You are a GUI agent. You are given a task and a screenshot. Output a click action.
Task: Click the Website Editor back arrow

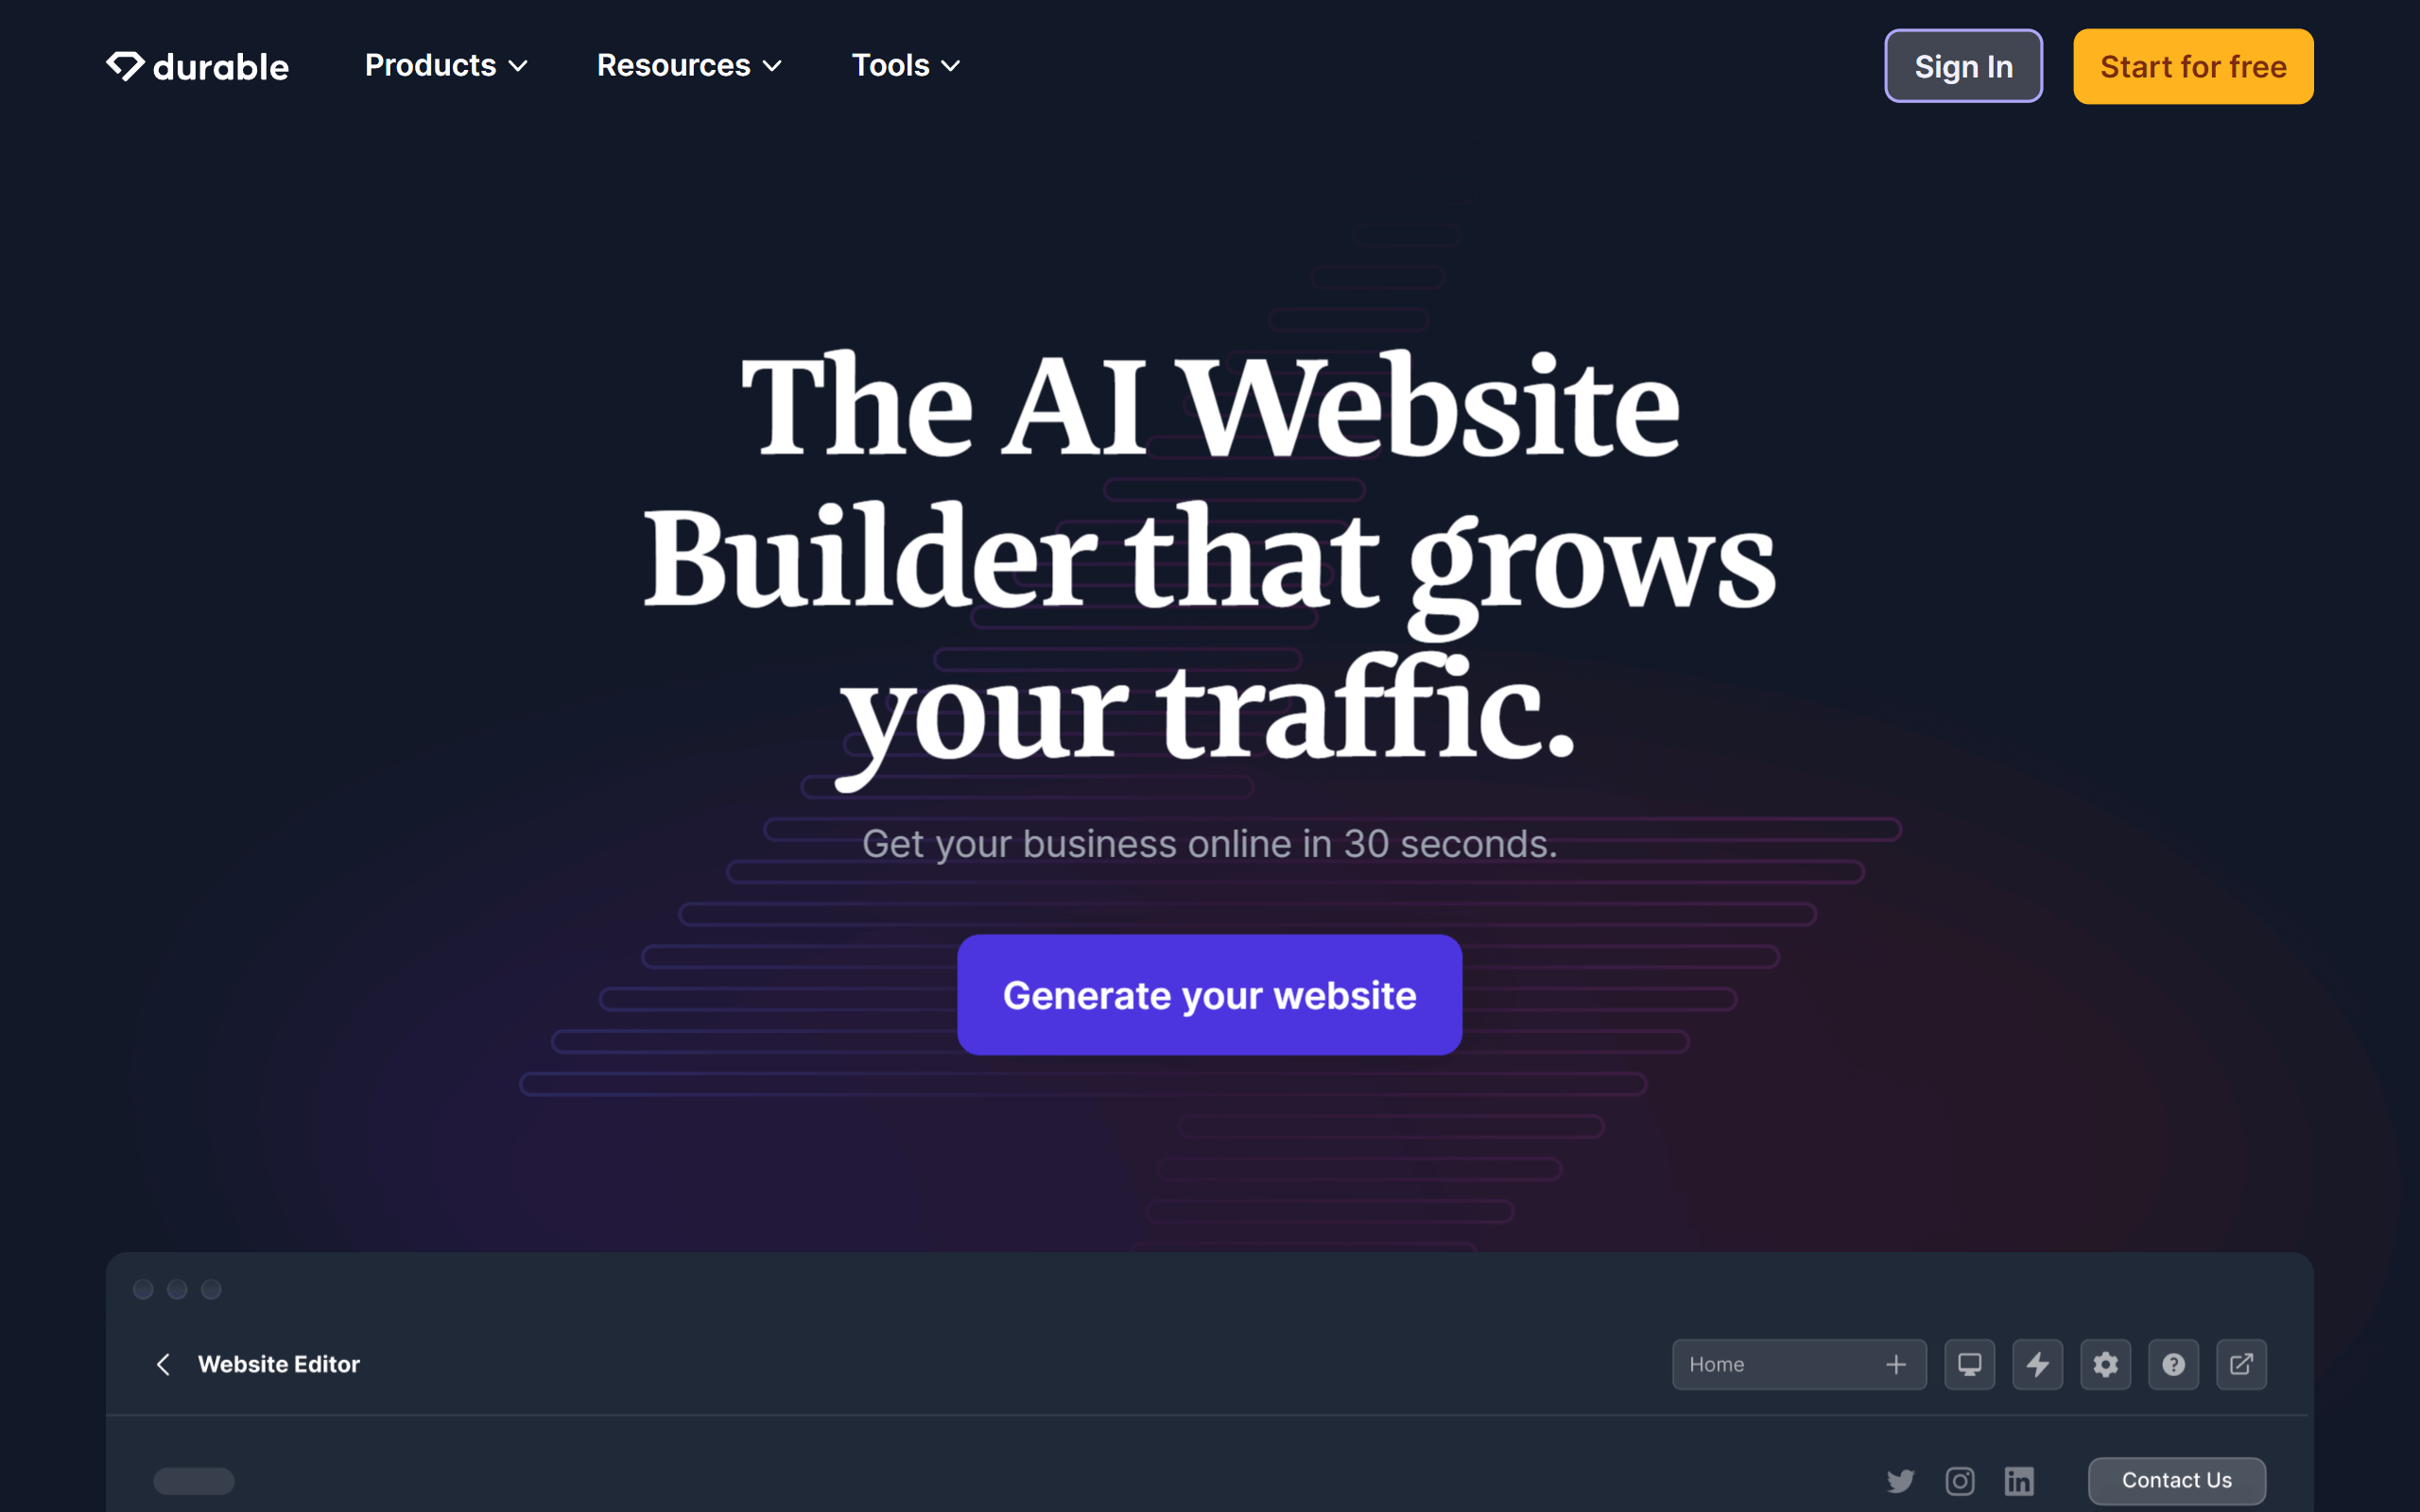159,1364
